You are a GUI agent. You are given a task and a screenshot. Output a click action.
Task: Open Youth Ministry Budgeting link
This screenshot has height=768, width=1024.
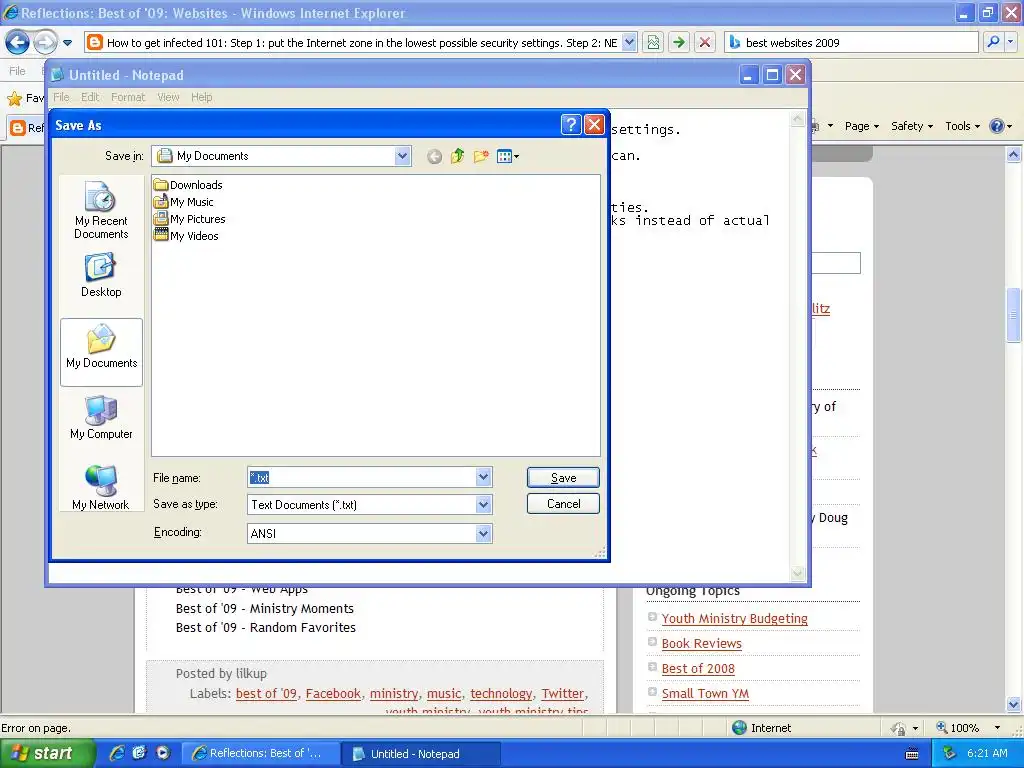click(x=734, y=618)
